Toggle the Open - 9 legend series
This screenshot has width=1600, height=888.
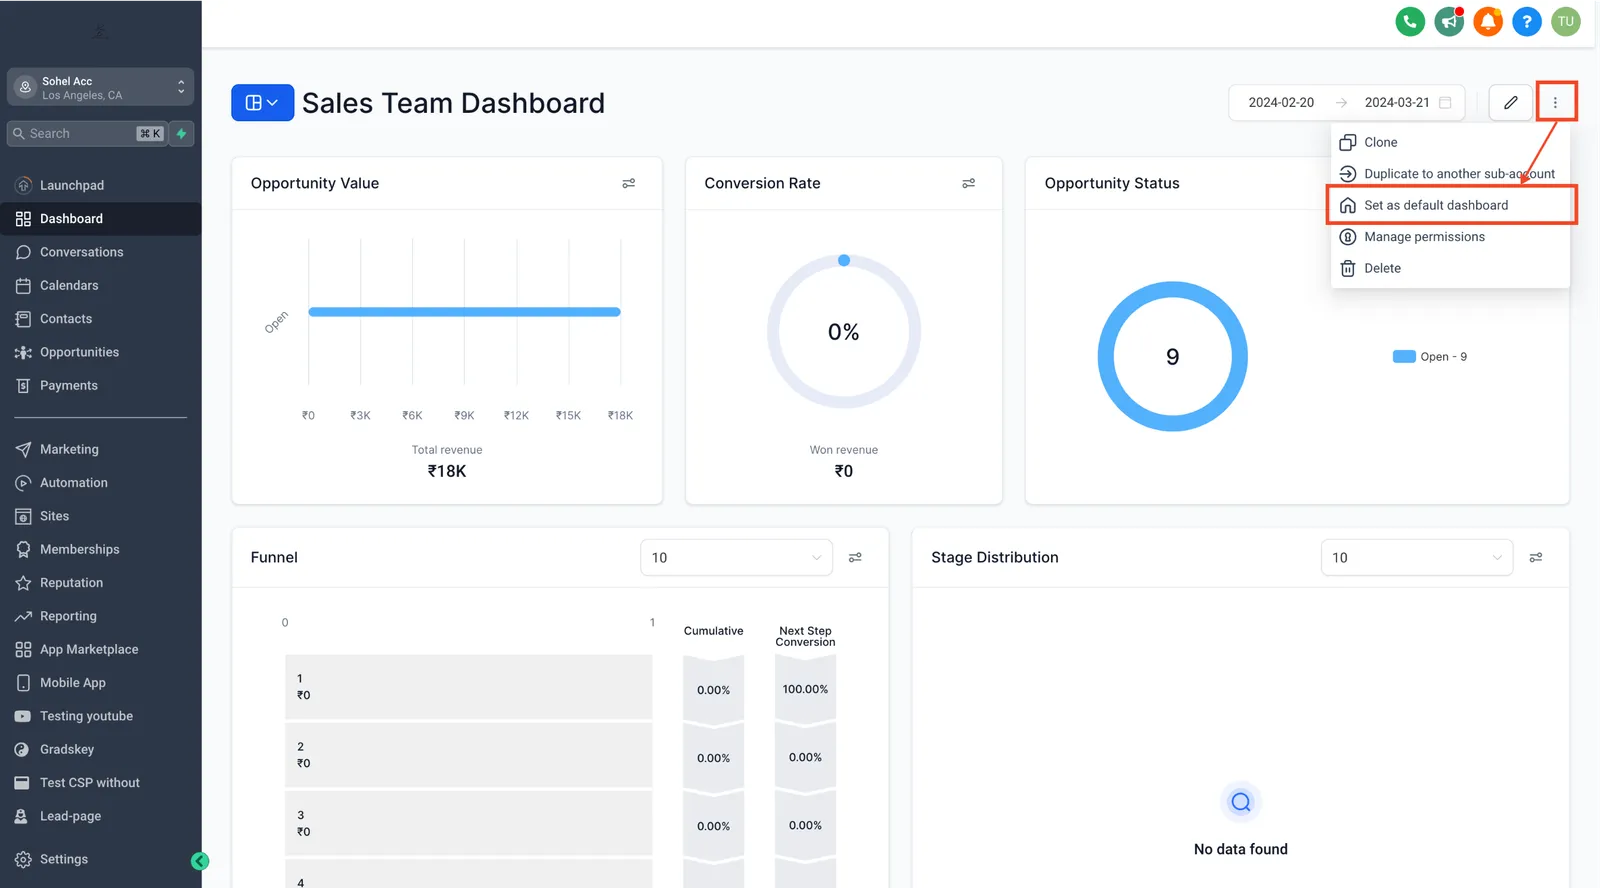(1430, 357)
